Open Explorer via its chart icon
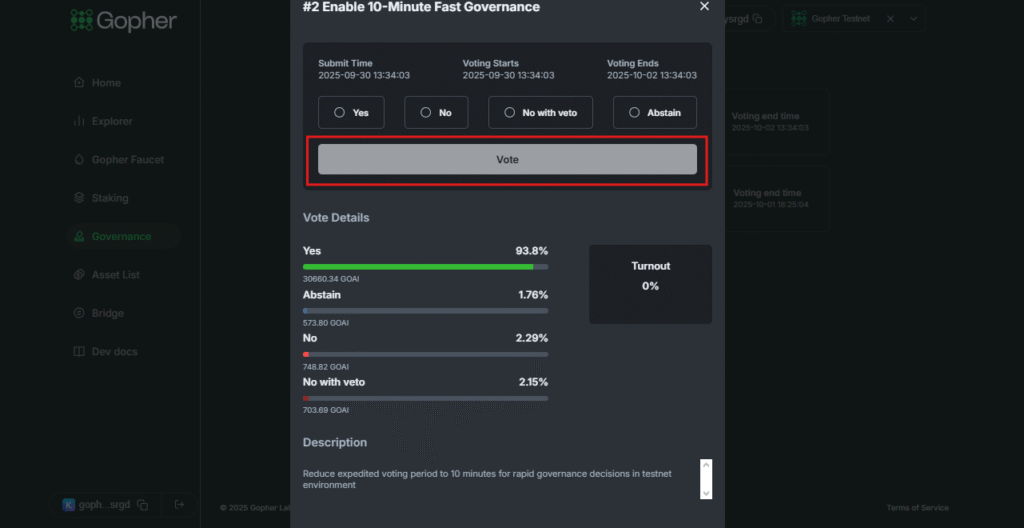The image size is (1024, 528). pyautogui.click(x=79, y=121)
